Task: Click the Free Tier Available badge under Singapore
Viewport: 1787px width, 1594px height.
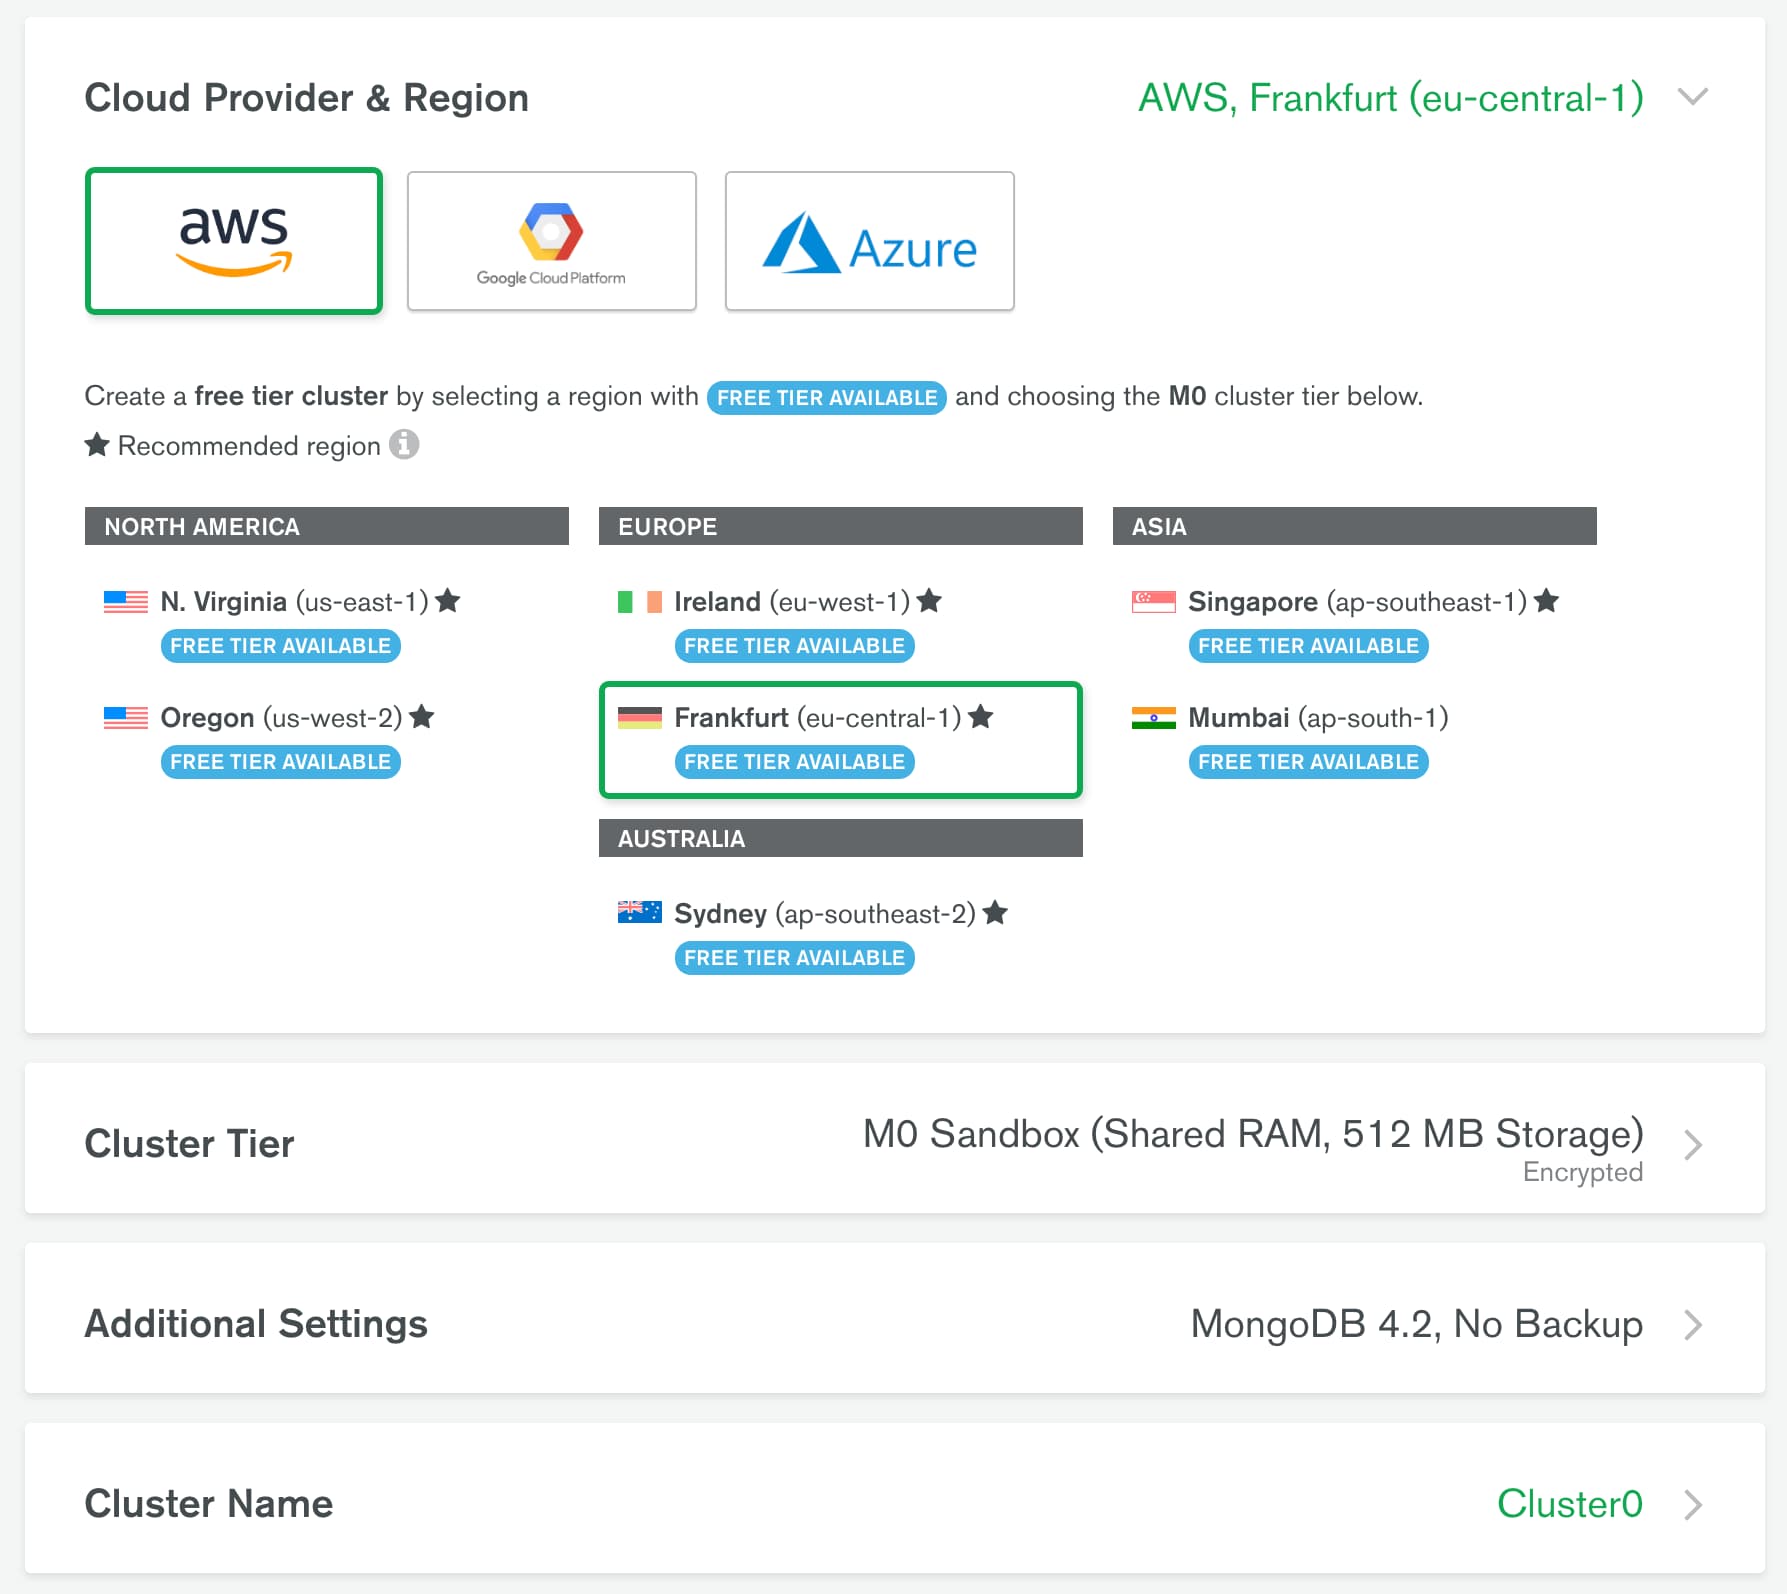Action: pyautogui.click(x=1309, y=646)
